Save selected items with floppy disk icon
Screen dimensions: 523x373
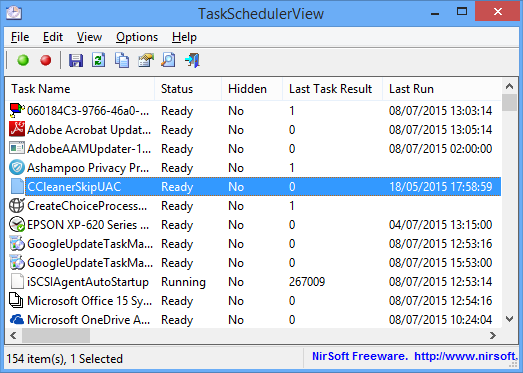tap(76, 60)
